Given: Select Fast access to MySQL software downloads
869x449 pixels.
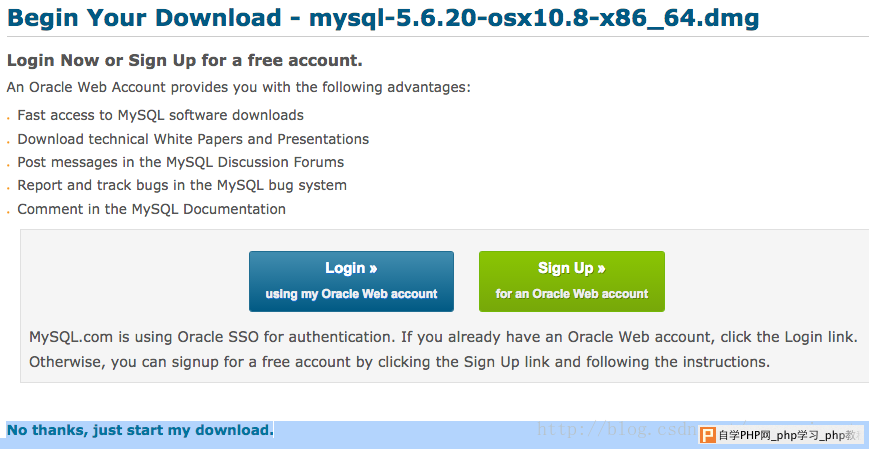Looking at the screenshot, I should [161, 115].
